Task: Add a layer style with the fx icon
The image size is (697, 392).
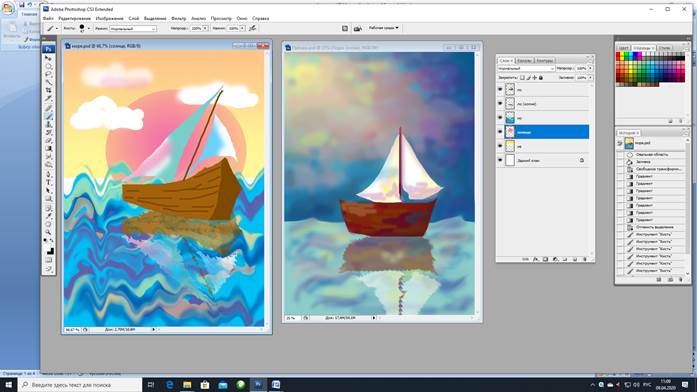Action: click(536, 259)
